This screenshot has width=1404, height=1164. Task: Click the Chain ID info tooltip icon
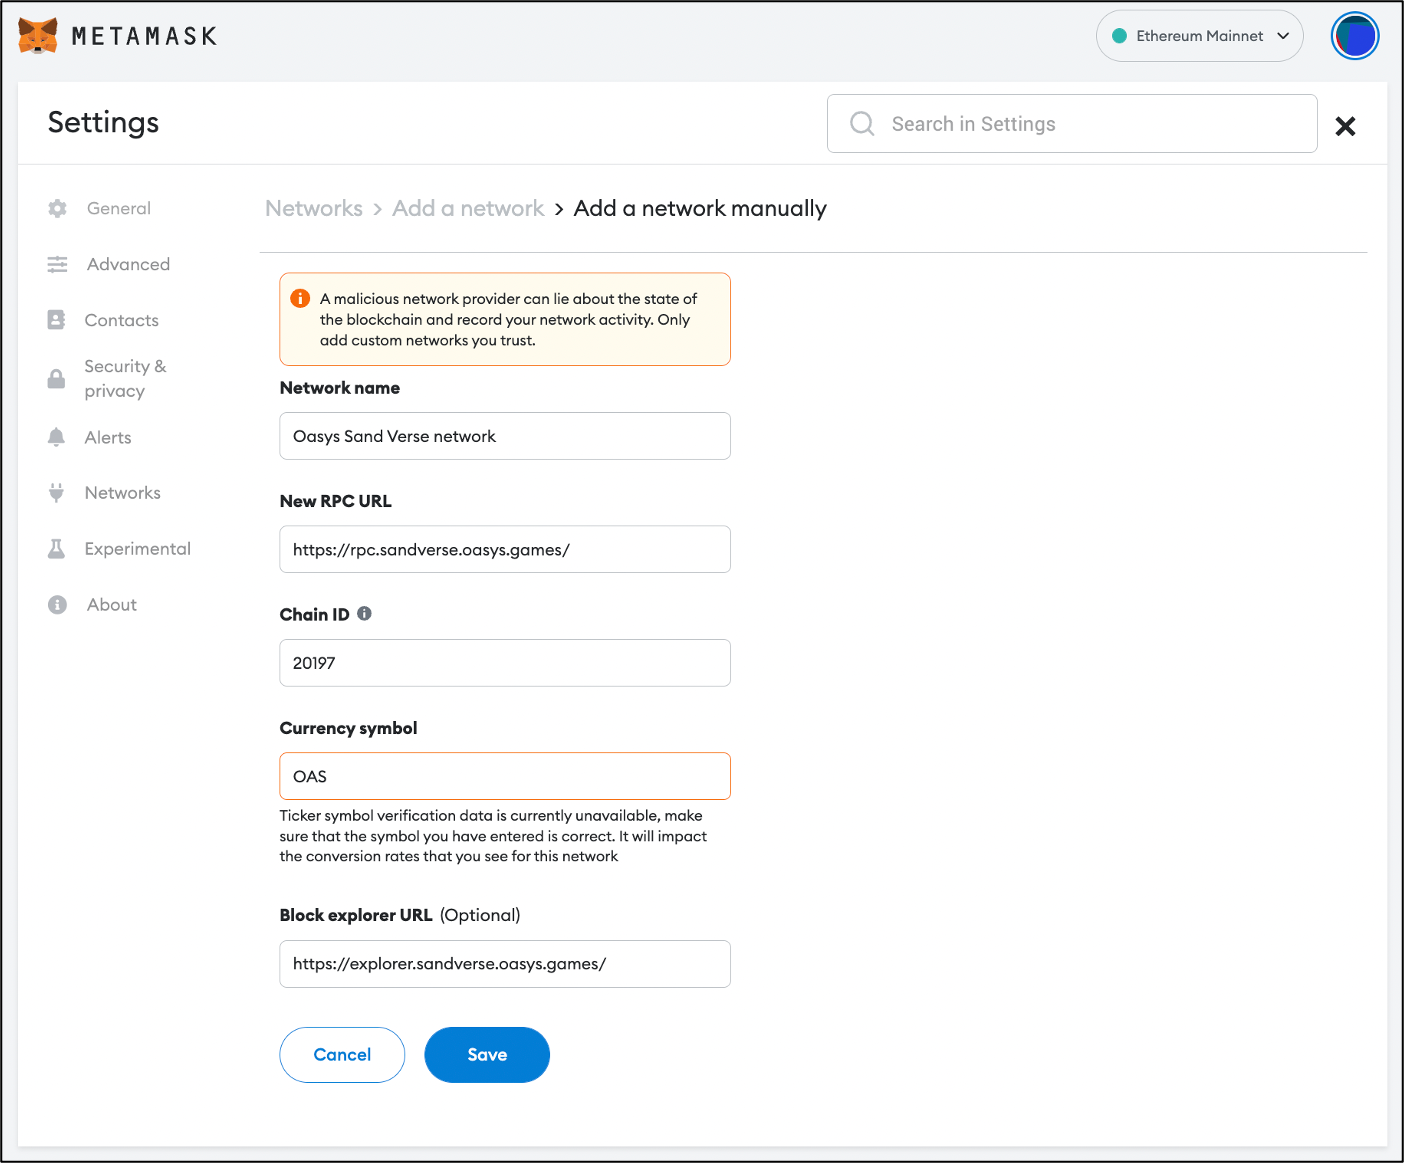(x=364, y=614)
